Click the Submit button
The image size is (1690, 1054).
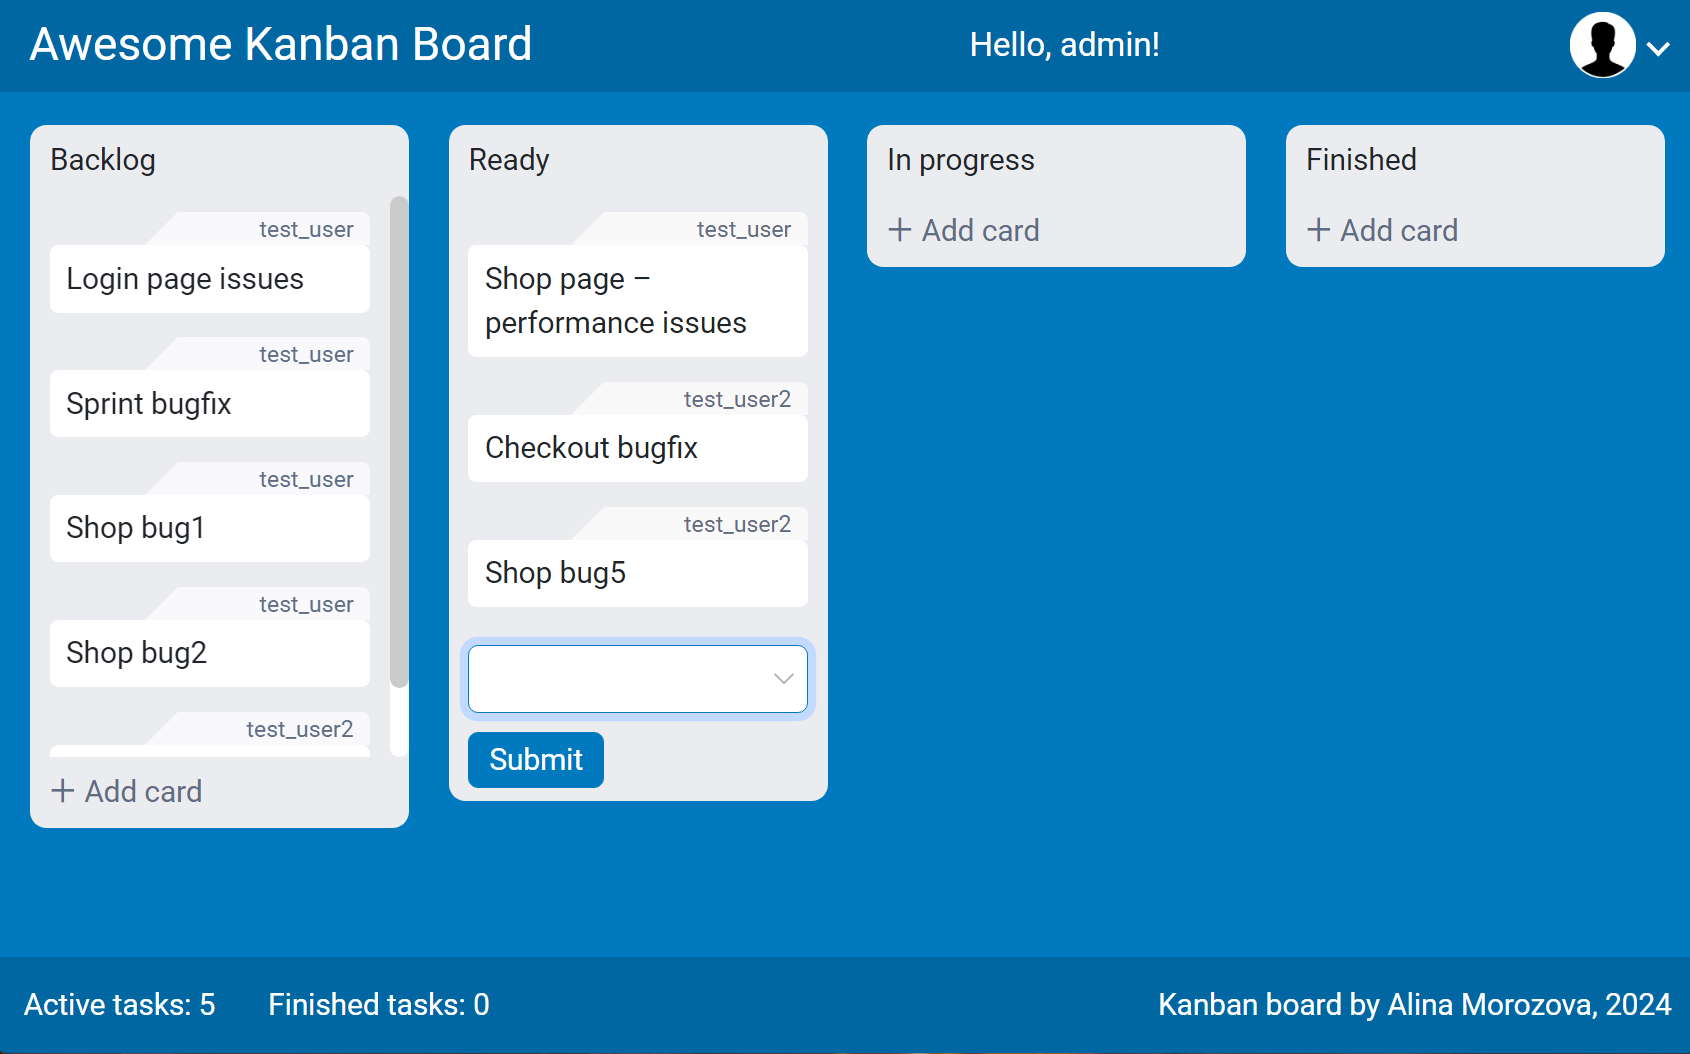535,759
